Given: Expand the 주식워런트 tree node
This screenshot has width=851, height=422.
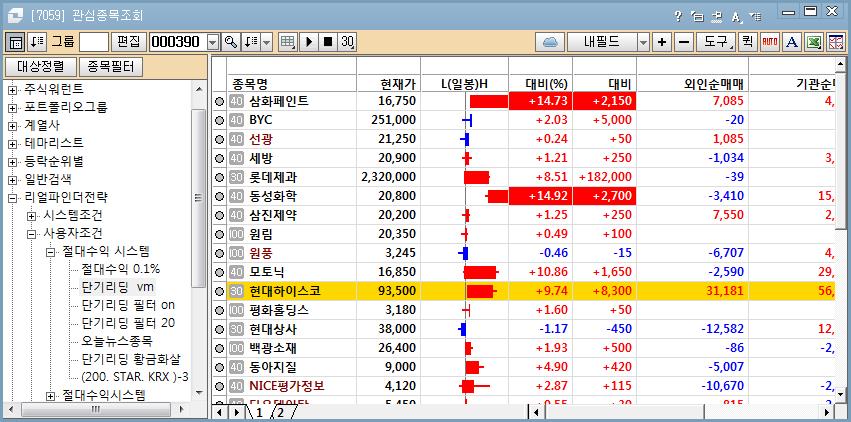Looking at the screenshot, I should (12, 89).
